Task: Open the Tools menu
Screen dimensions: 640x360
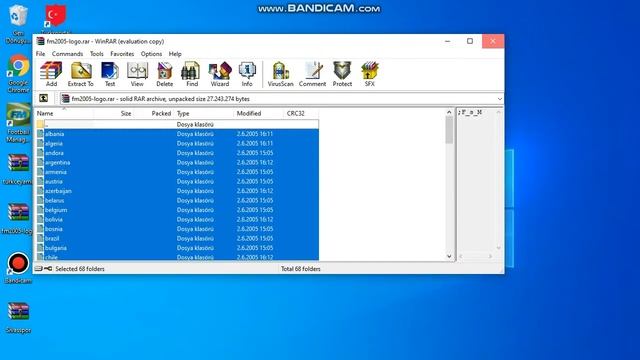Action: click(x=97, y=54)
